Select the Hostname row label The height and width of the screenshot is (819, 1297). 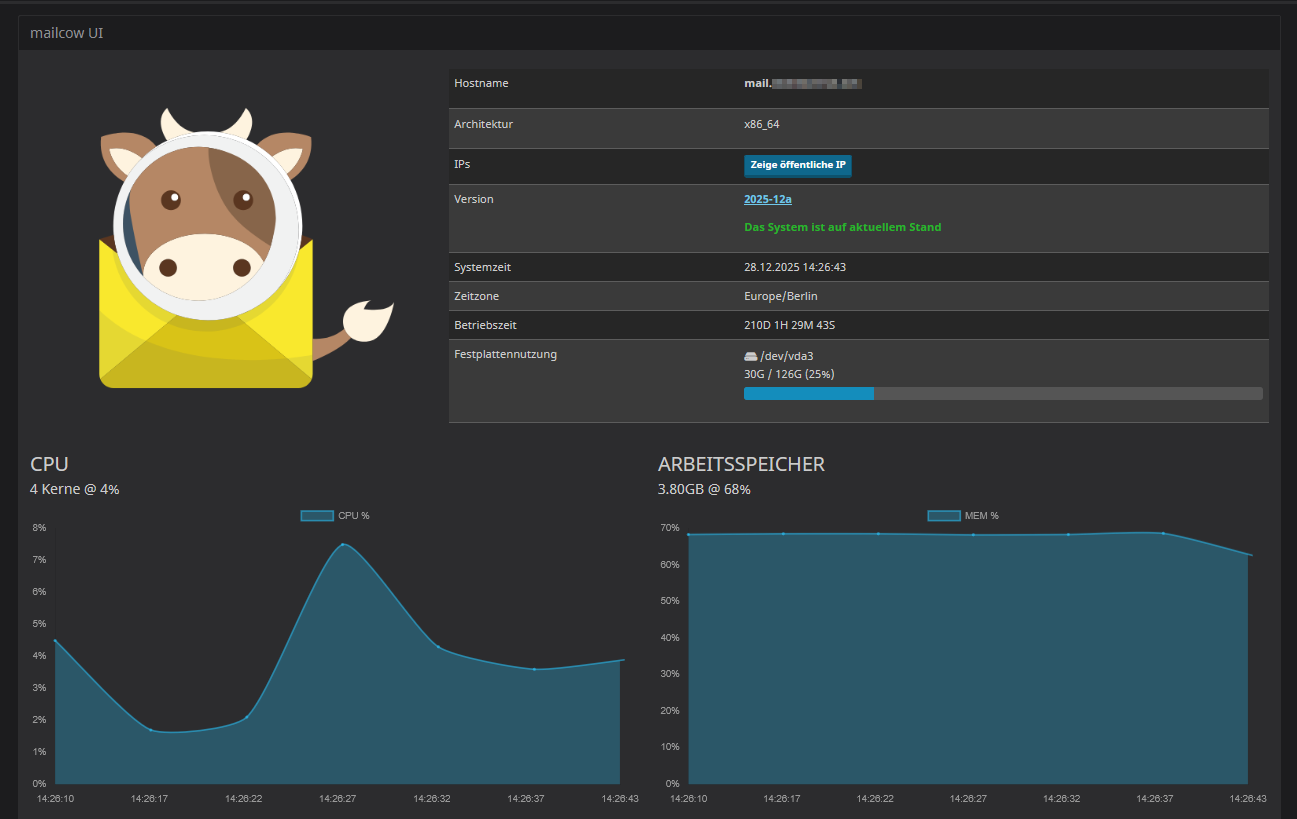point(481,83)
